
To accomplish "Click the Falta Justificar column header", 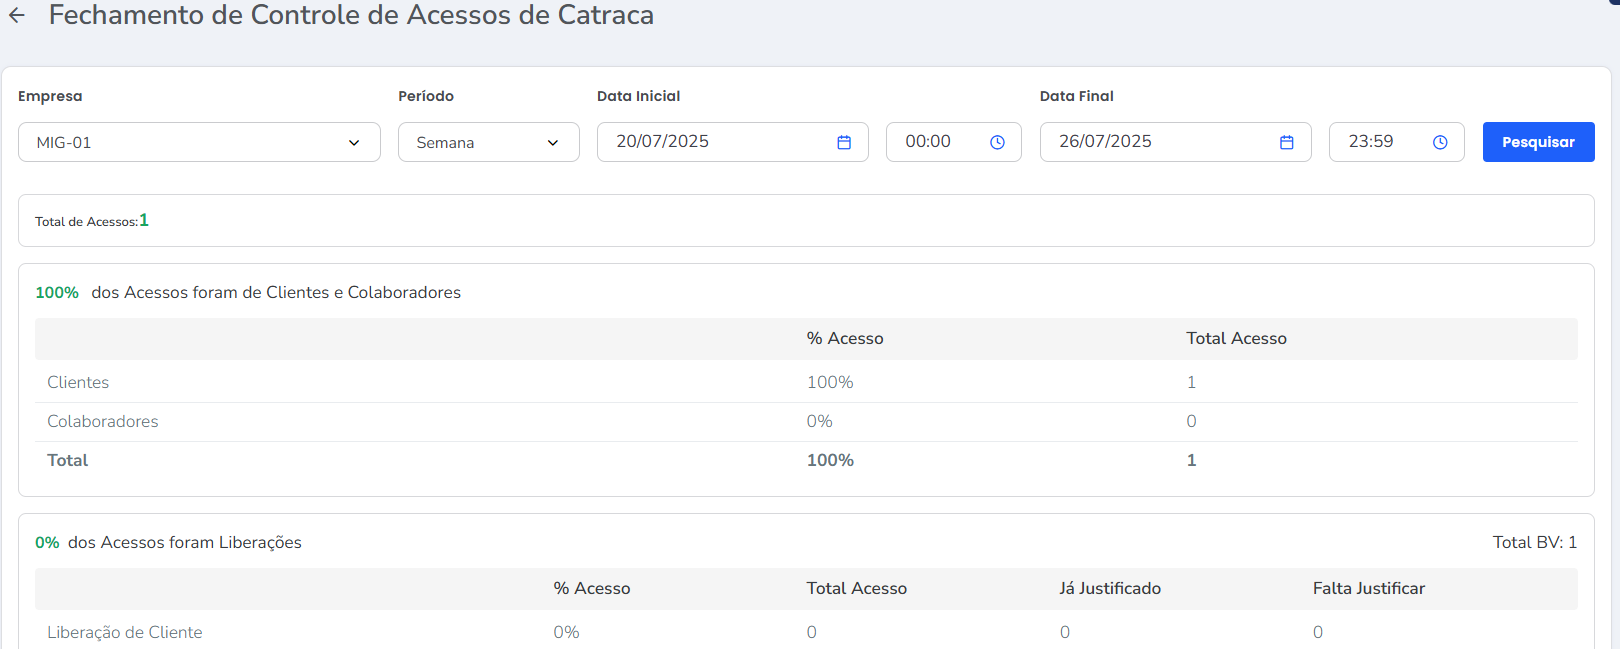I will [x=1369, y=588].
